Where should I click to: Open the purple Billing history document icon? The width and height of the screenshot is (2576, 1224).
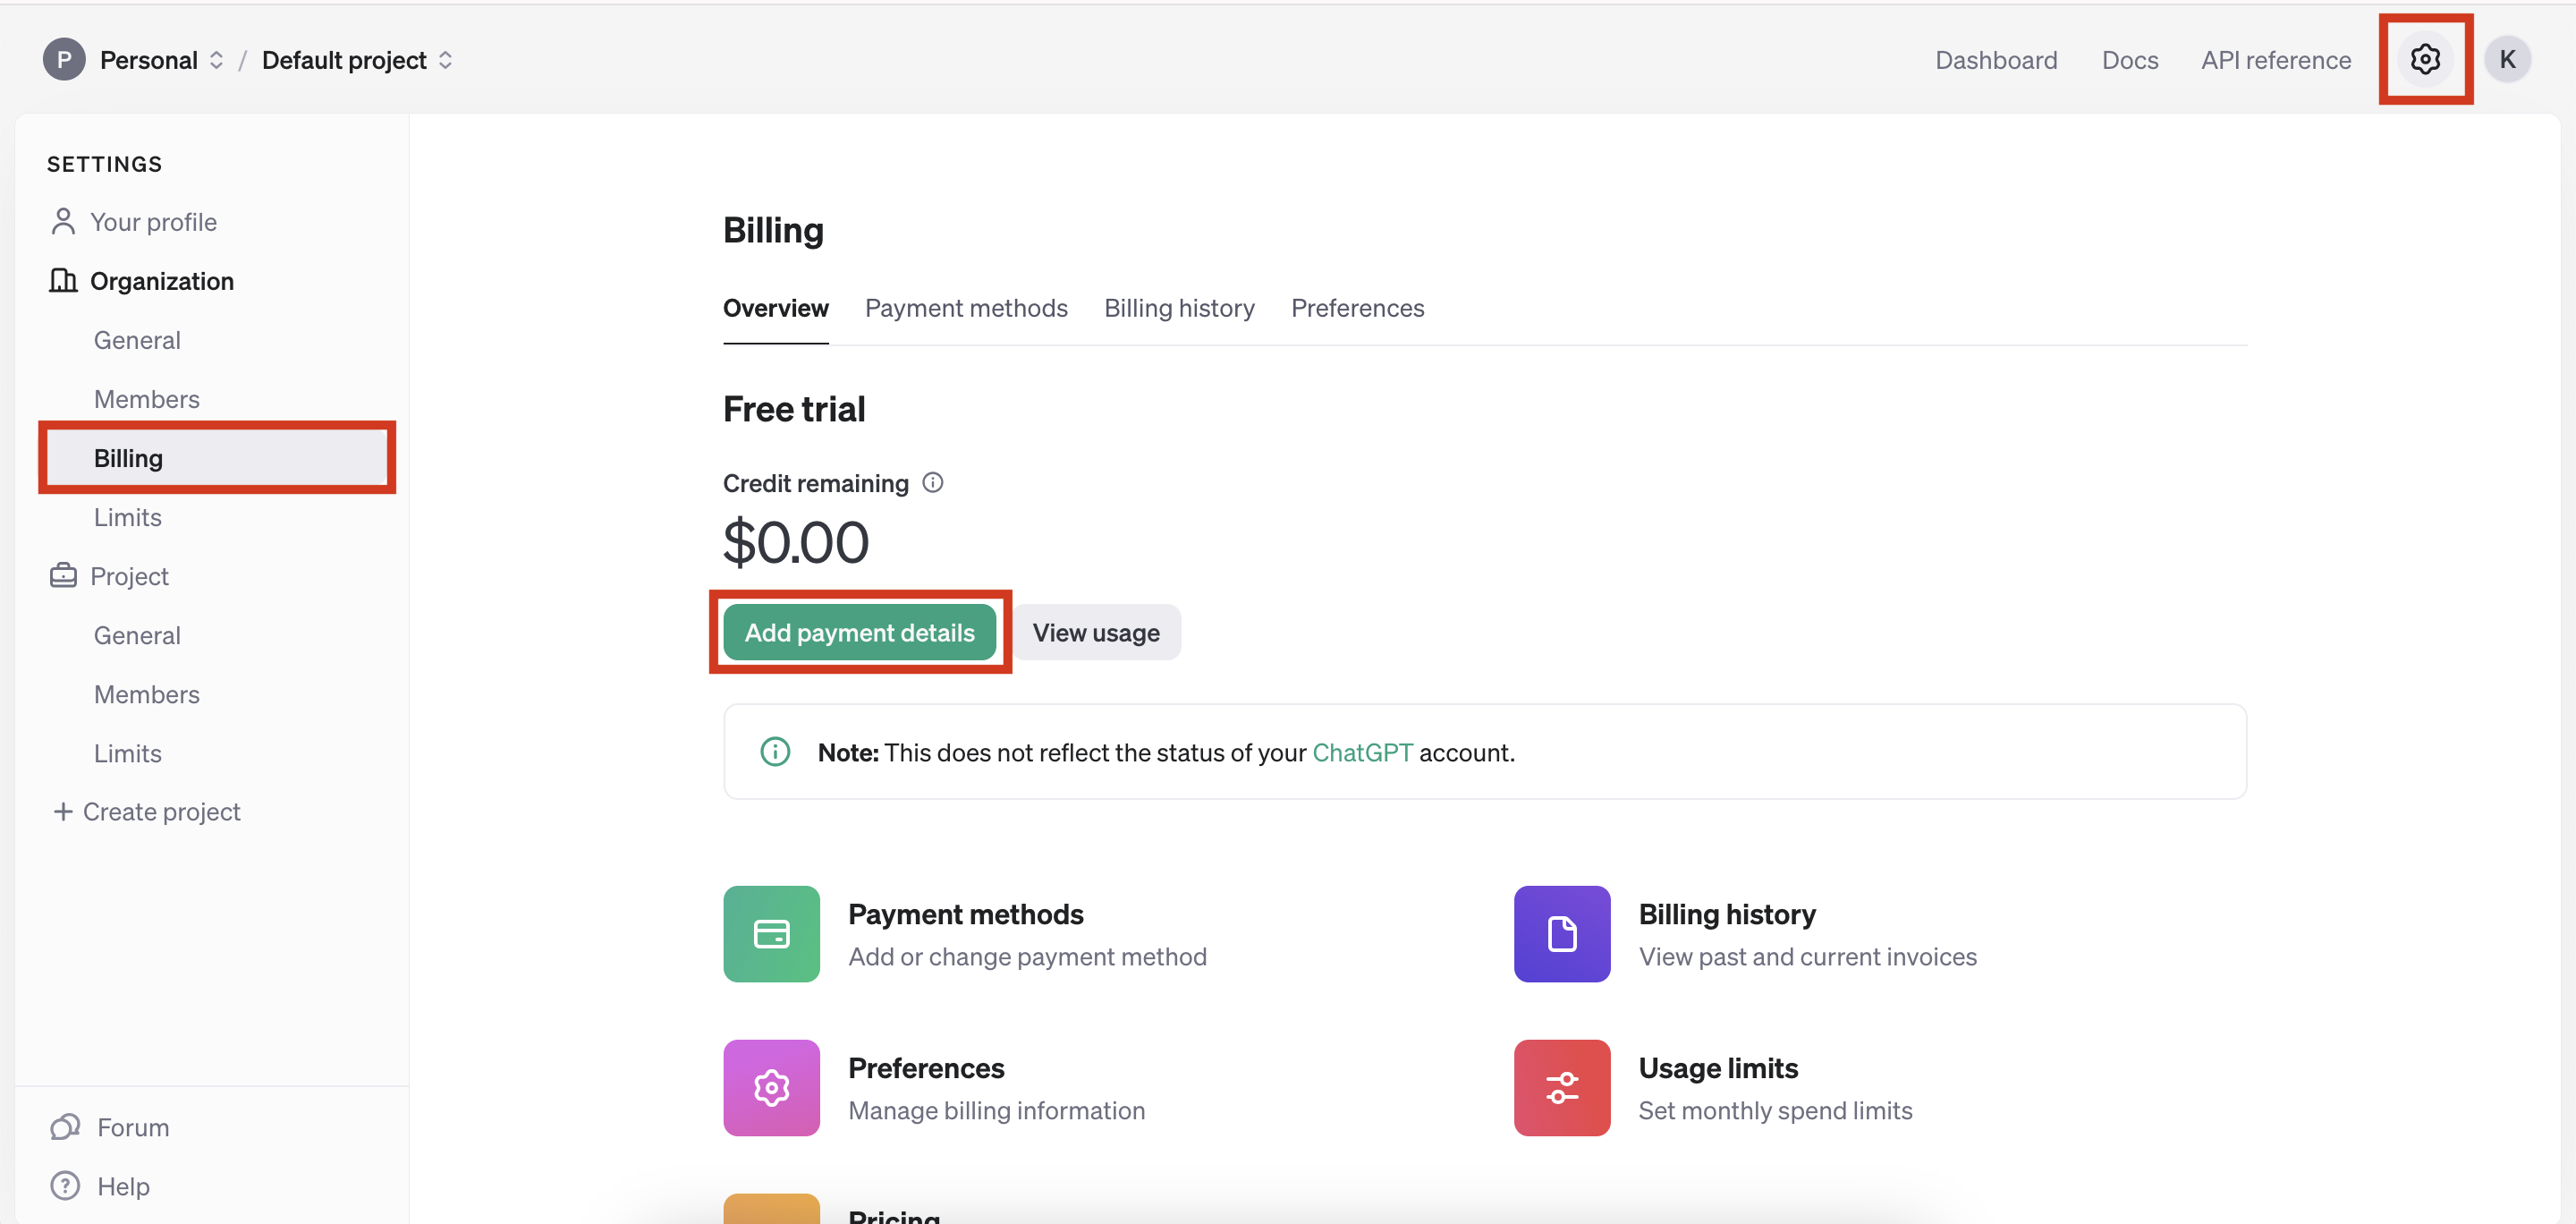click(1561, 933)
